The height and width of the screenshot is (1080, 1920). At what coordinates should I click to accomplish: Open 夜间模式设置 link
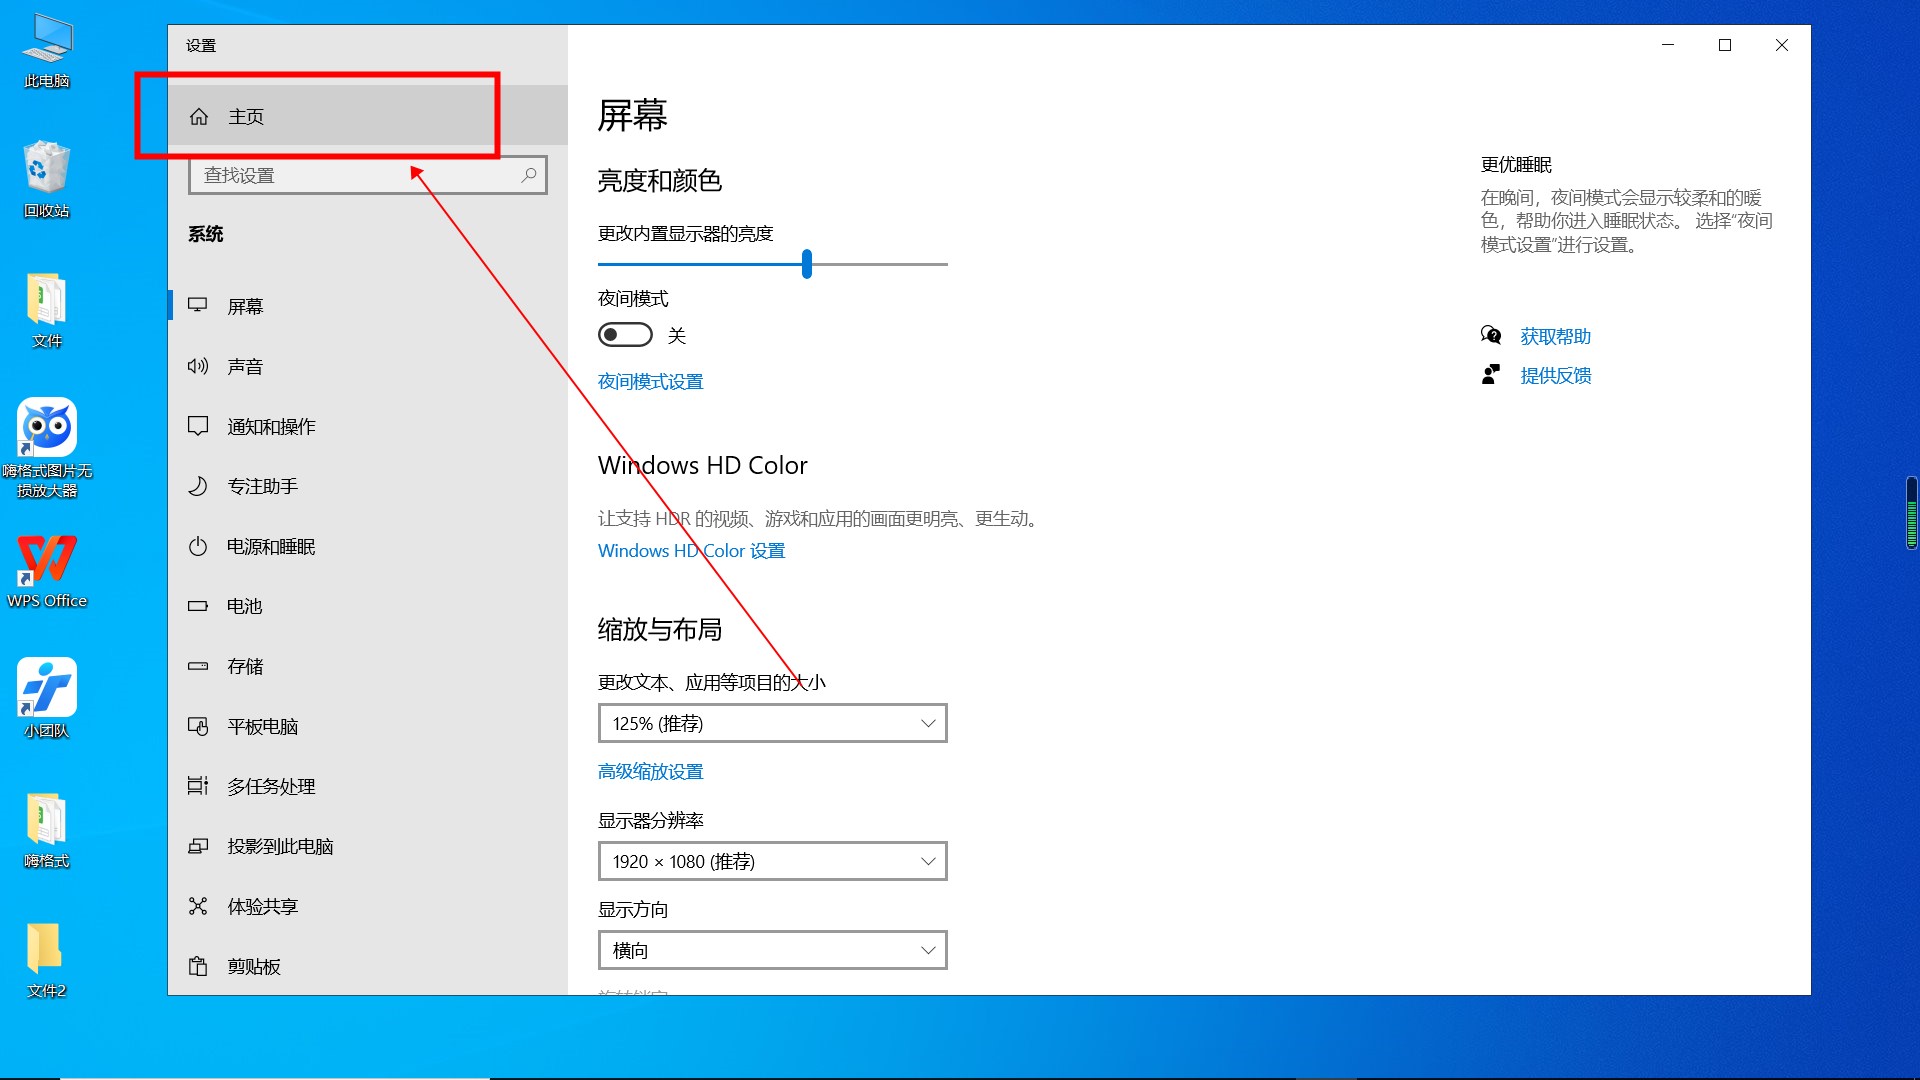pos(650,381)
